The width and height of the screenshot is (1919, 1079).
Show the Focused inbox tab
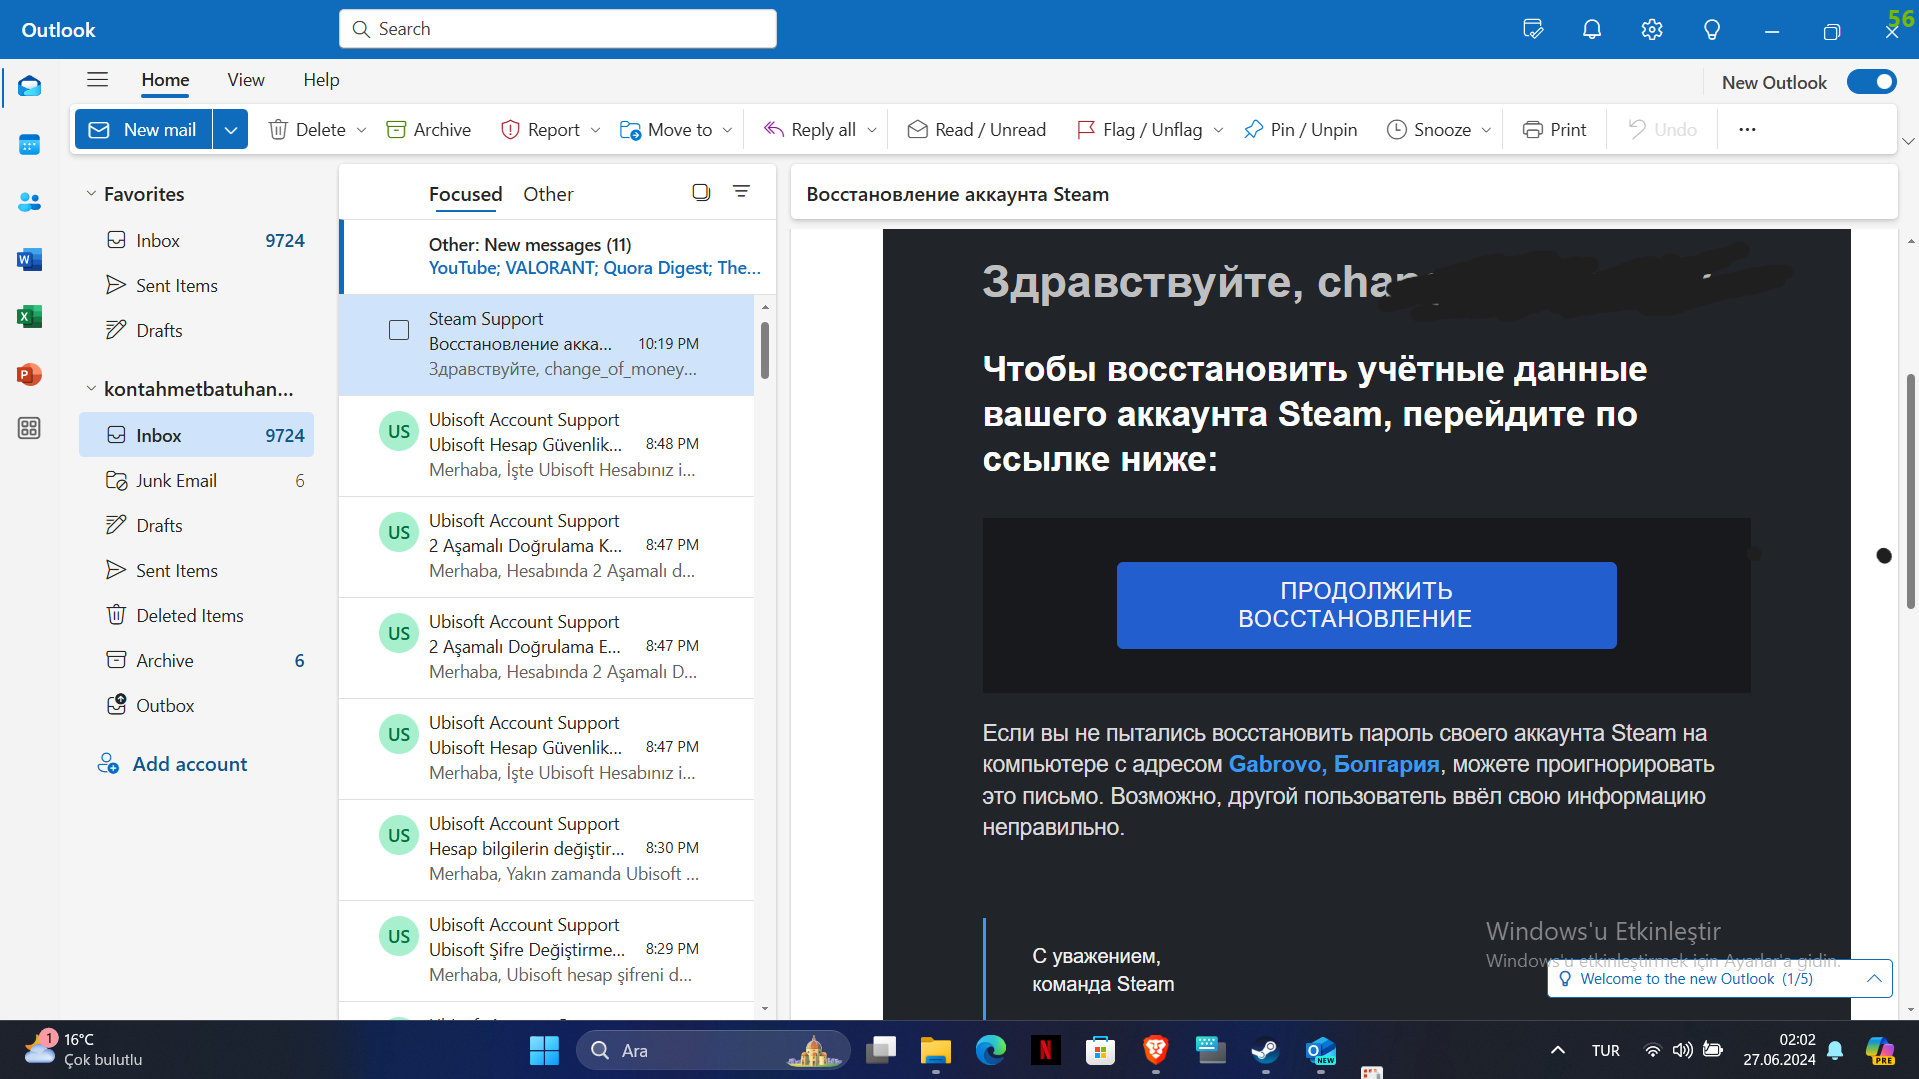465,194
